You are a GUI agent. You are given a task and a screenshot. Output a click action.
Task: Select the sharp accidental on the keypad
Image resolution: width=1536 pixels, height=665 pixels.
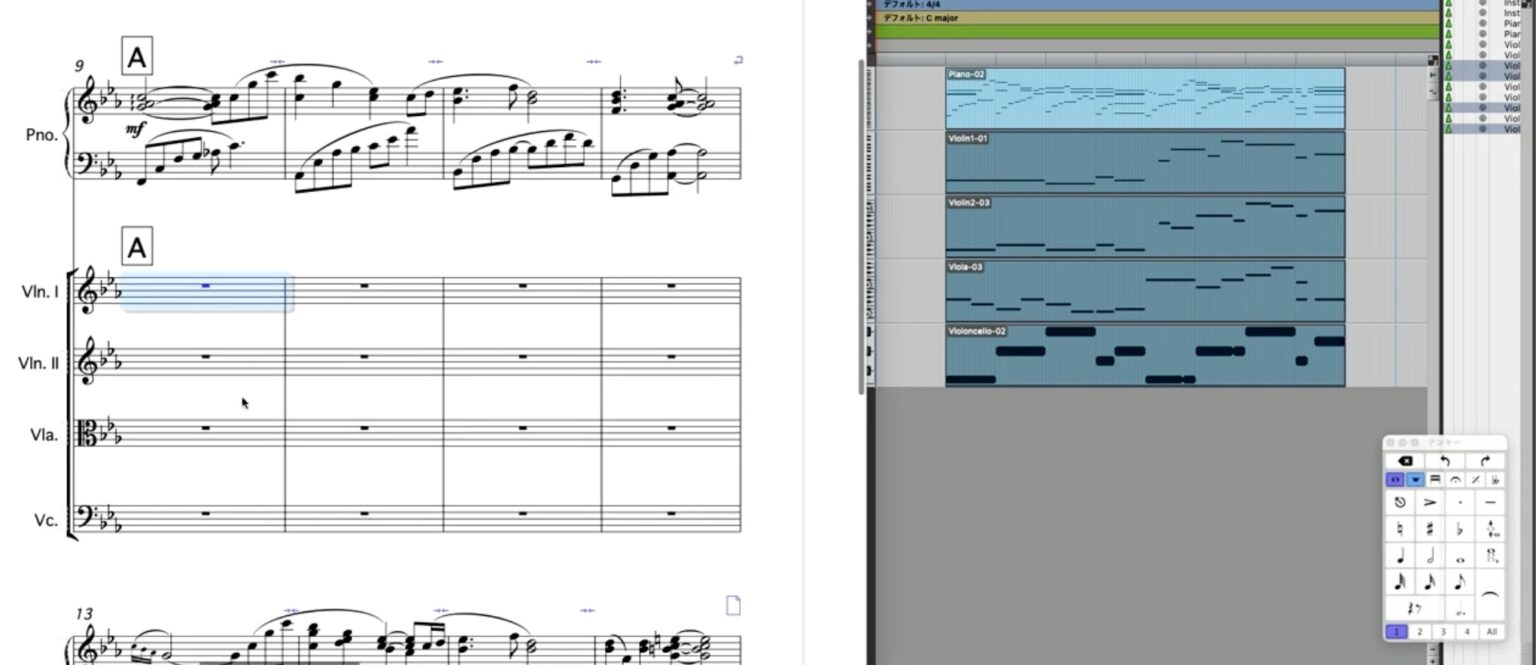1430,530
